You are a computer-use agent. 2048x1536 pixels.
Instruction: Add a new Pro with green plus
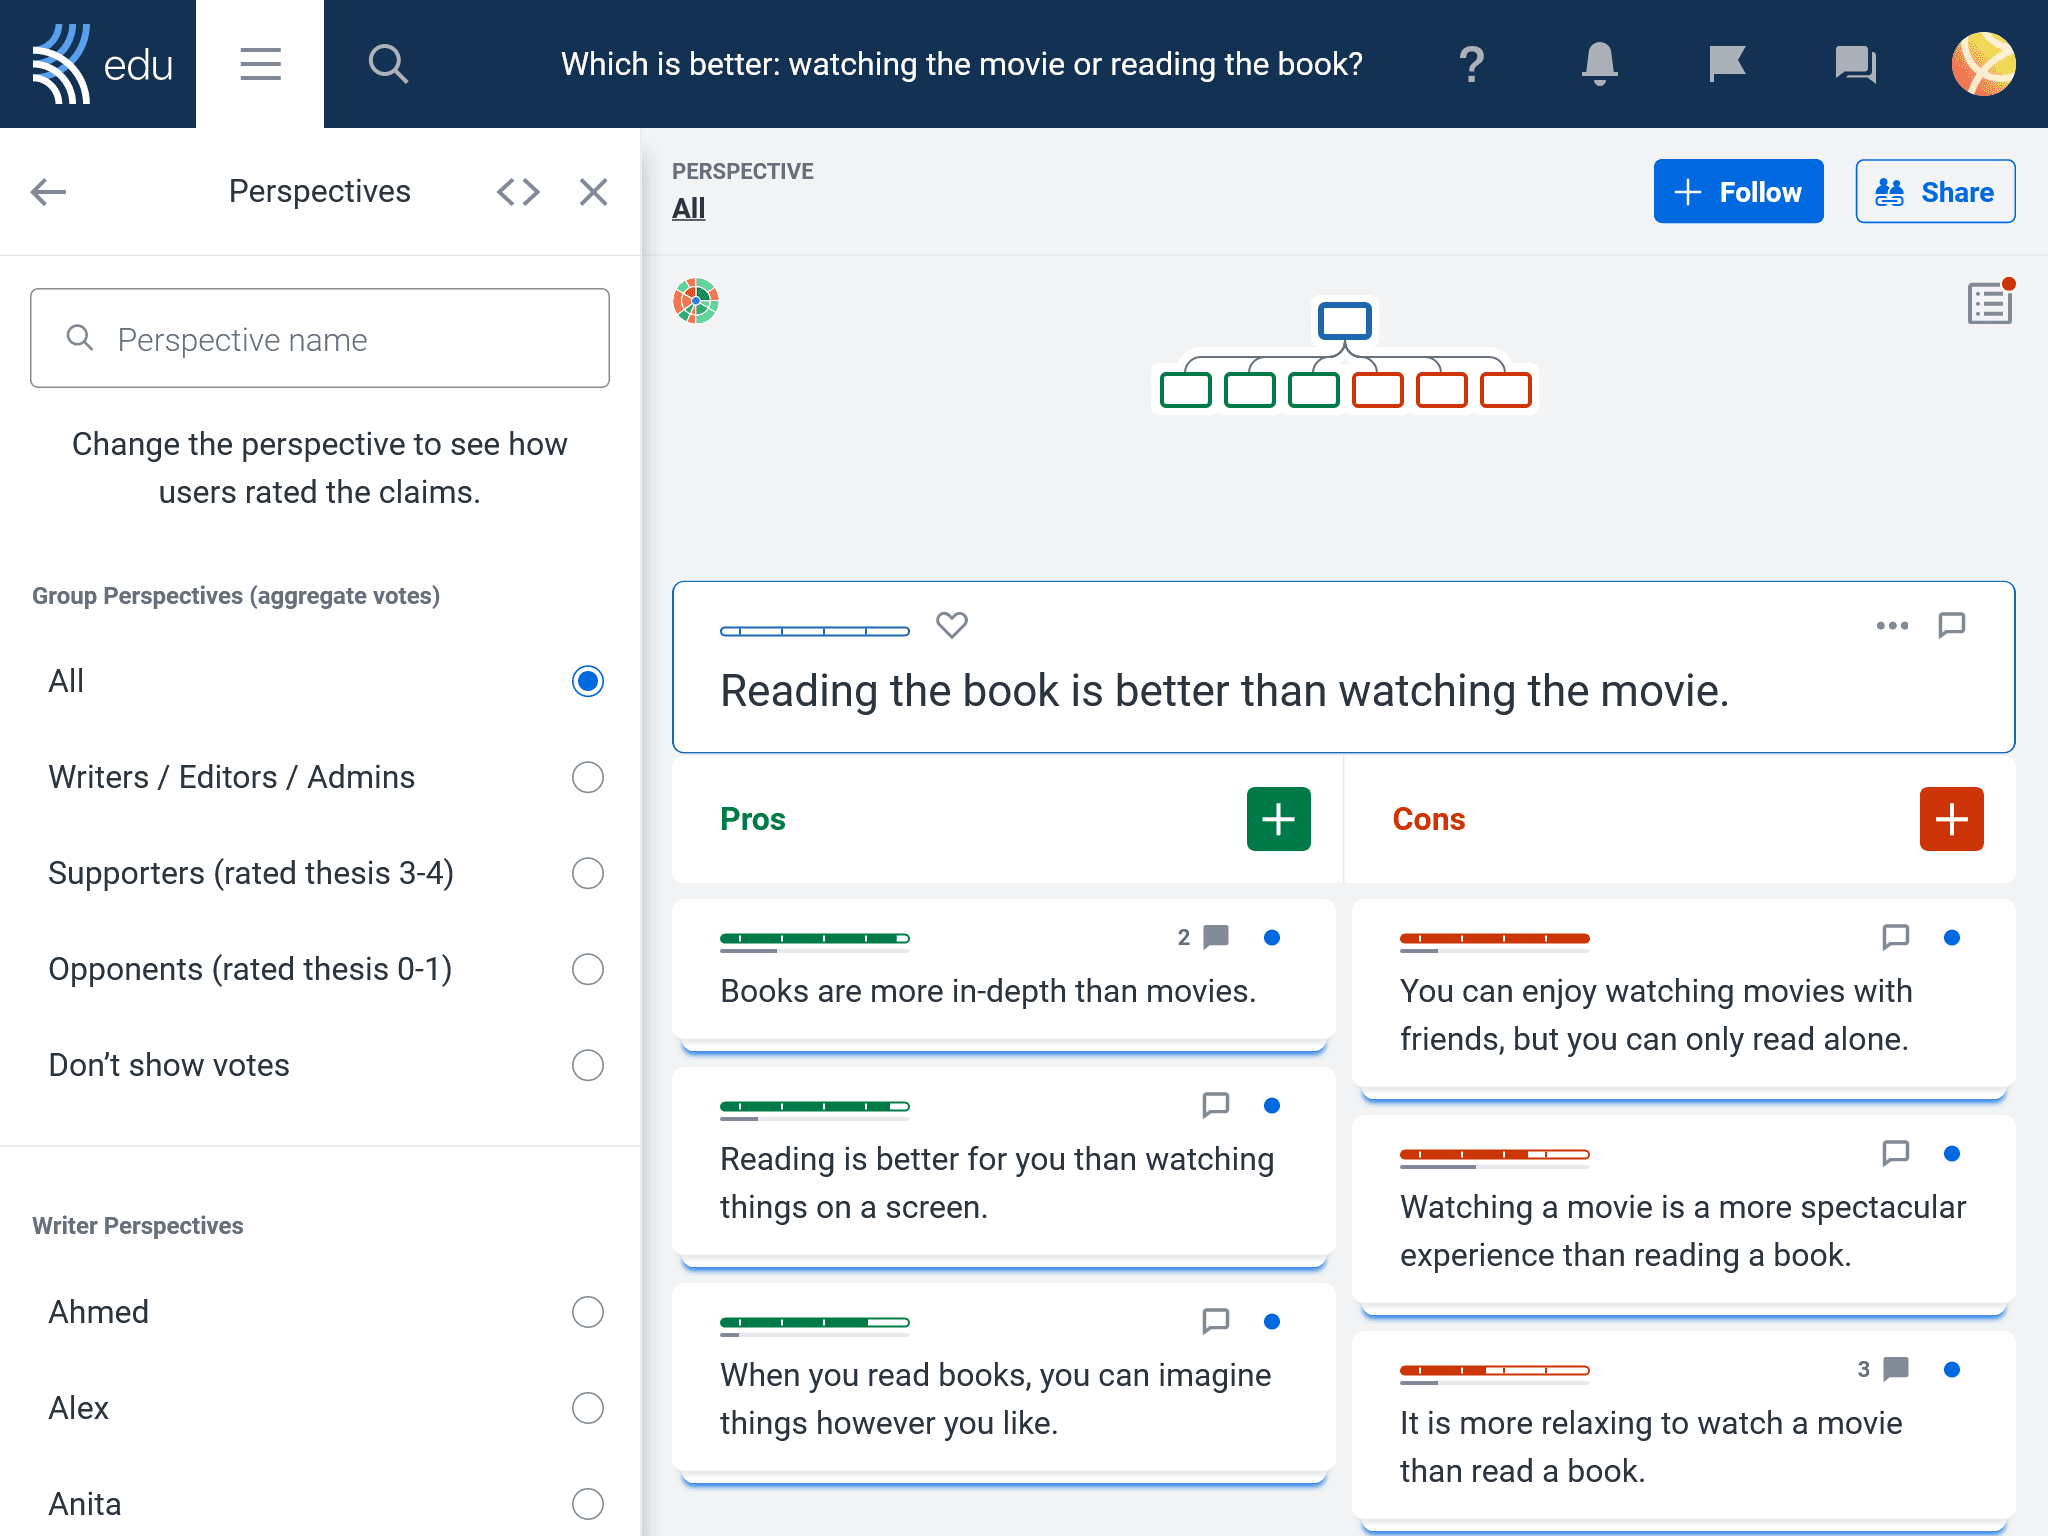[x=1278, y=819]
